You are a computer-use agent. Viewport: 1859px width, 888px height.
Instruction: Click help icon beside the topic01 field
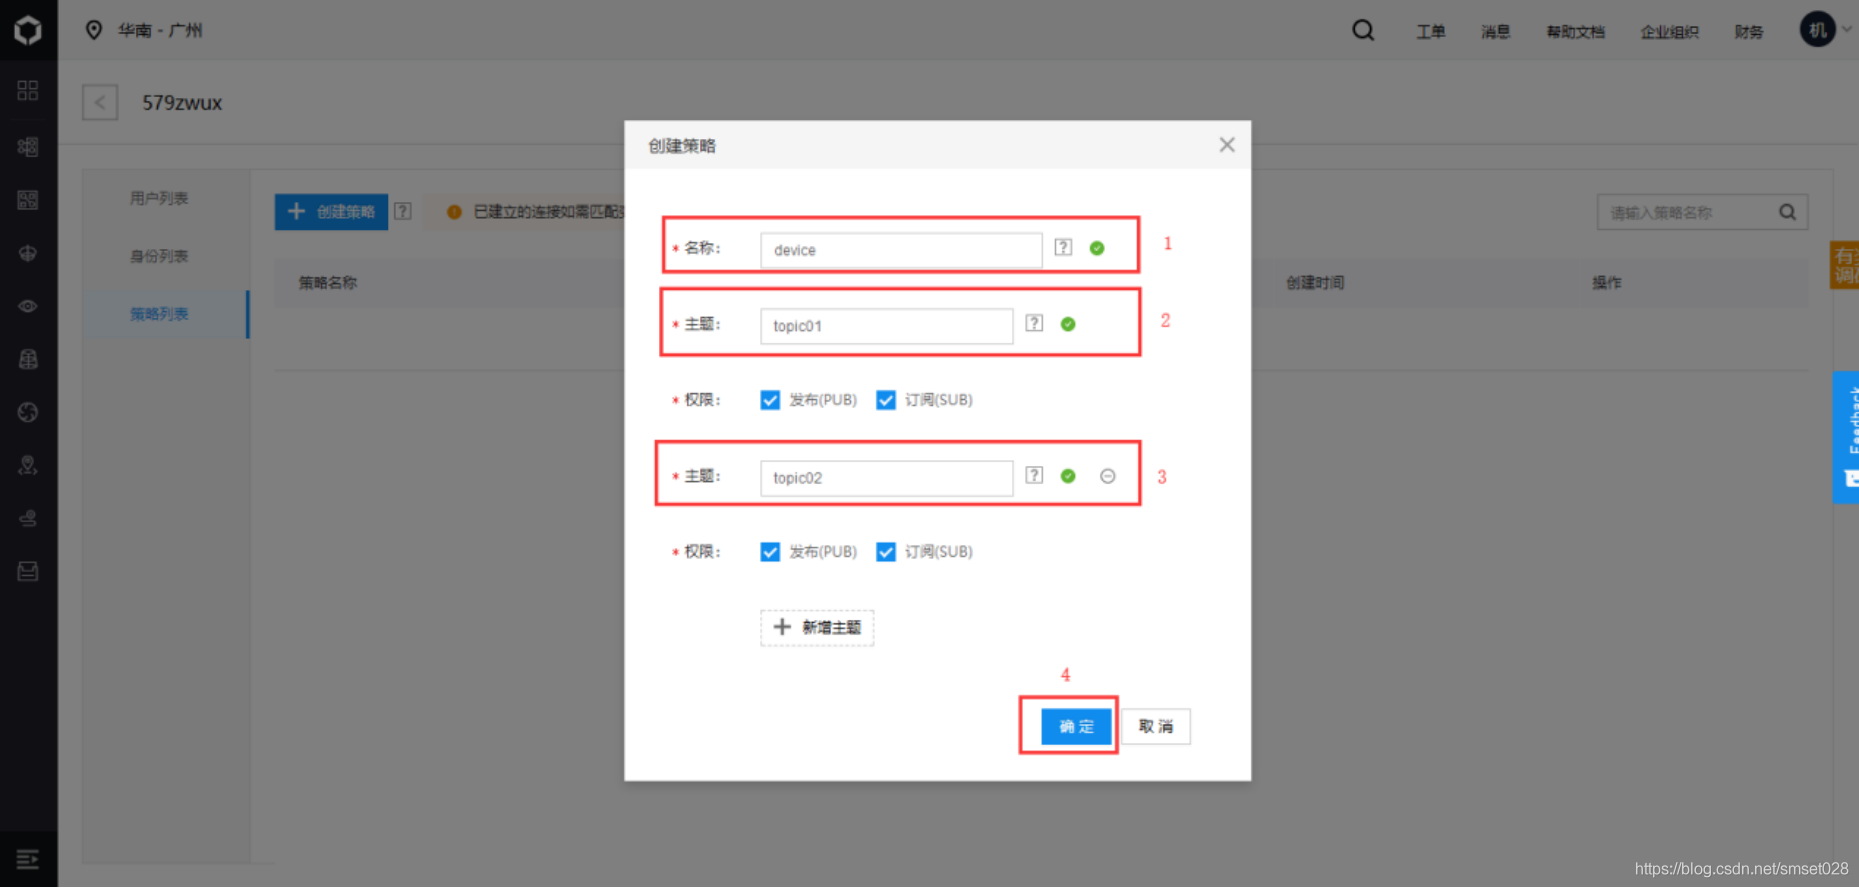tap(1034, 323)
